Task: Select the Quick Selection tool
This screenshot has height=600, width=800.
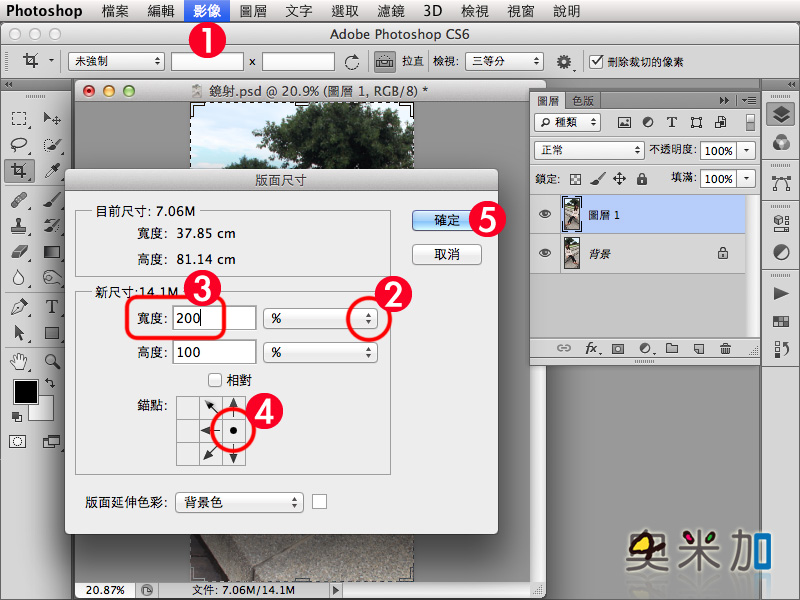Action: pyautogui.click(x=52, y=145)
